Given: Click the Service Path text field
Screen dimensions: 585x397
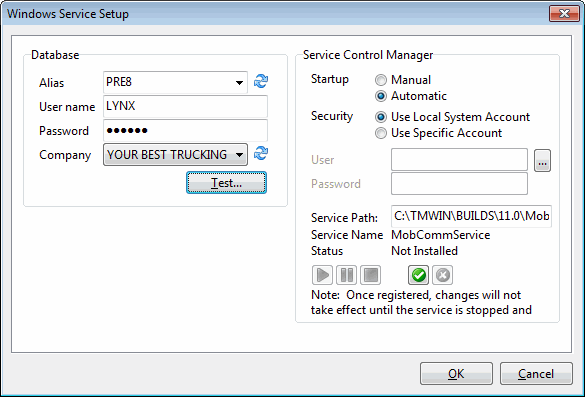Looking at the screenshot, I should tap(471, 216).
